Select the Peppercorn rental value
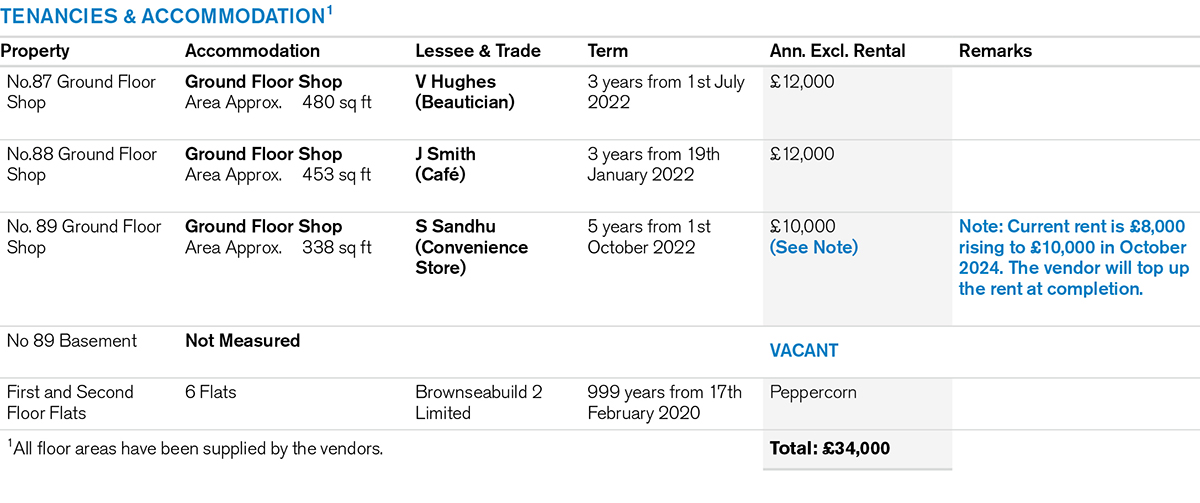Viewport: 1200px width, 503px height. tap(813, 392)
